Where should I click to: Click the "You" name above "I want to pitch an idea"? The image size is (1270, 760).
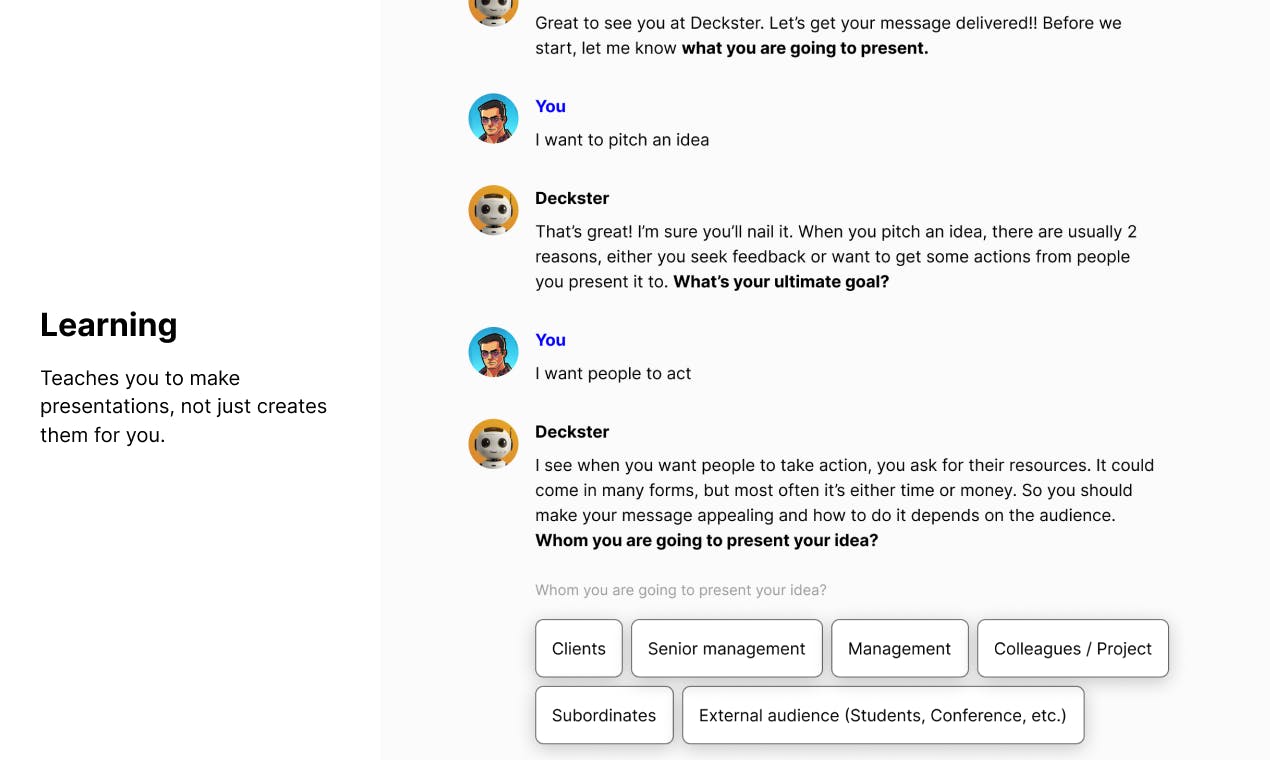(550, 106)
